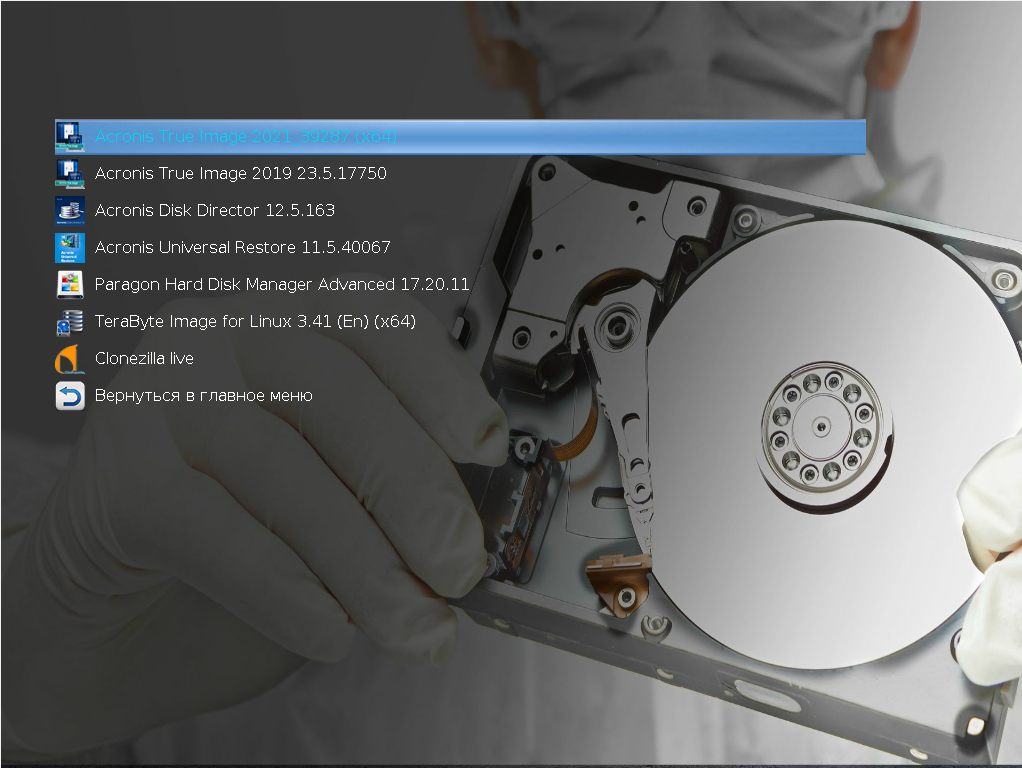Open Acronis Disk Director 12.5.163
Image resolution: width=1022 pixels, height=768 pixels.
tap(214, 211)
